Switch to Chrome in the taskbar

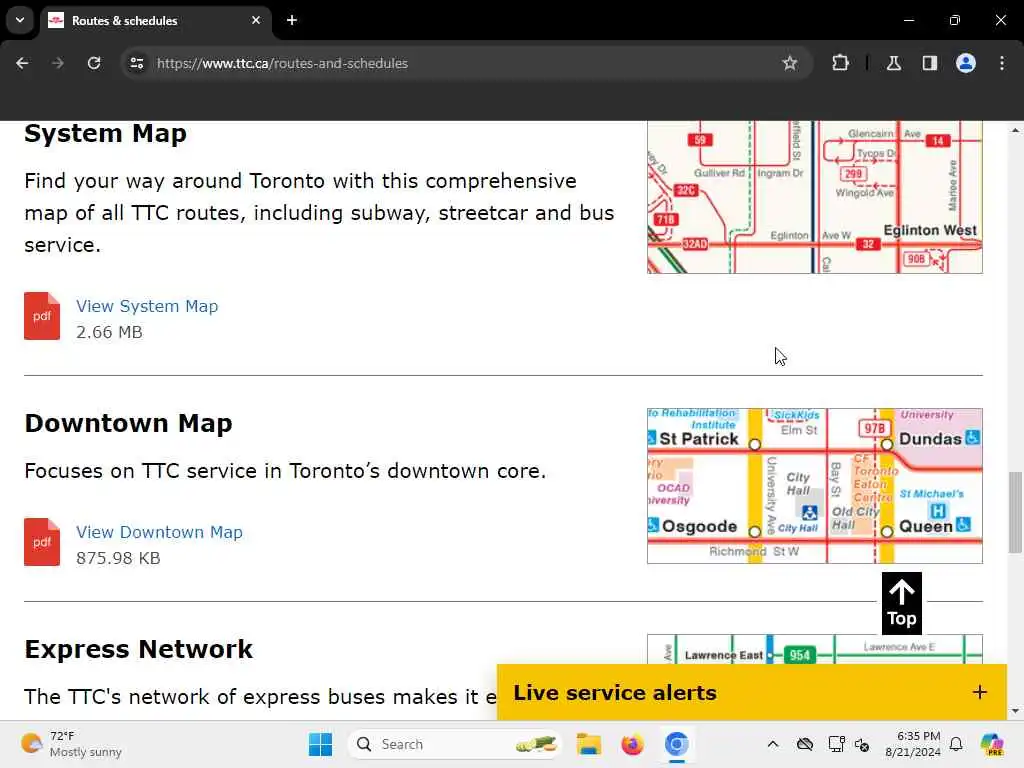click(x=677, y=744)
